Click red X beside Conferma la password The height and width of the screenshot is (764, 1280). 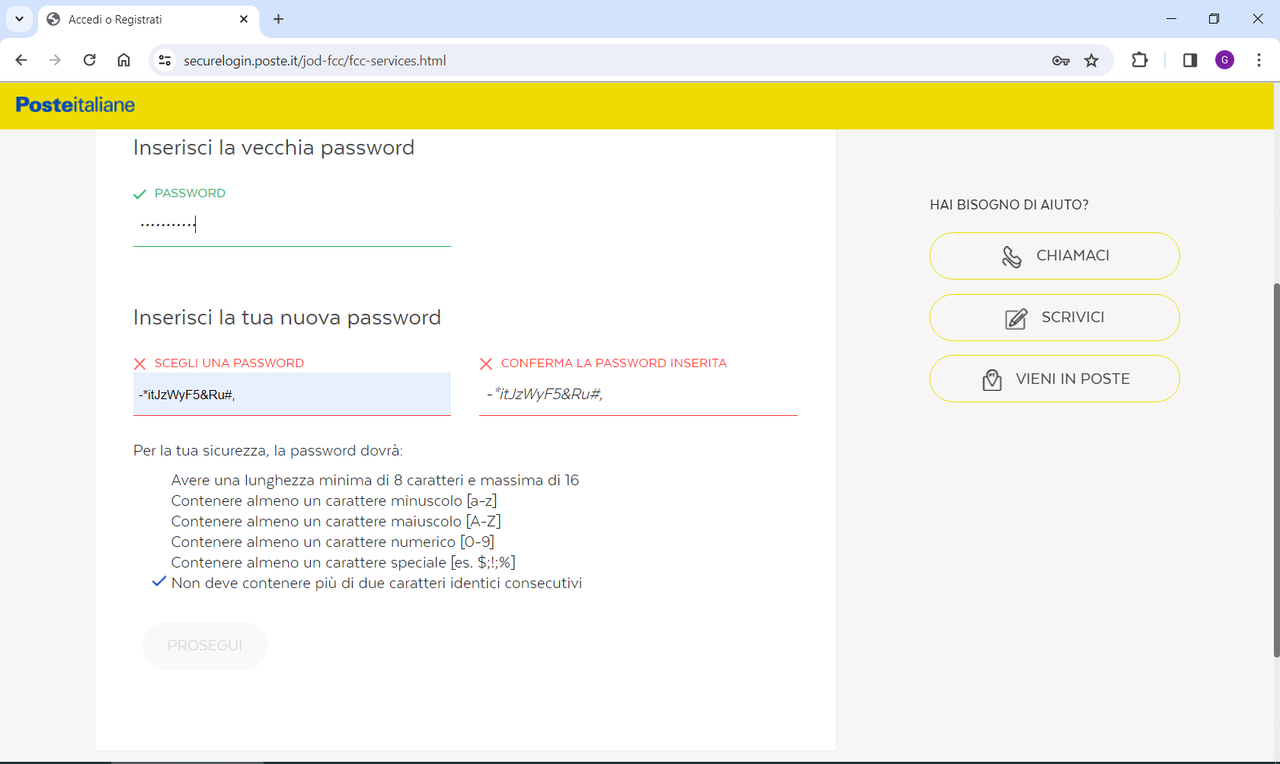(486, 364)
